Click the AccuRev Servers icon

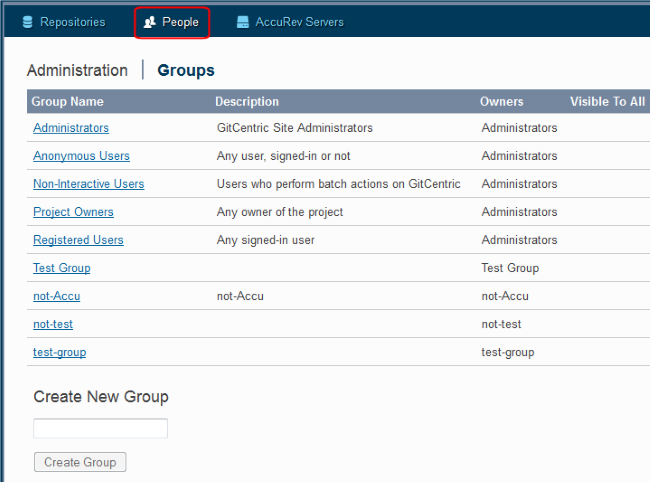tap(243, 22)
